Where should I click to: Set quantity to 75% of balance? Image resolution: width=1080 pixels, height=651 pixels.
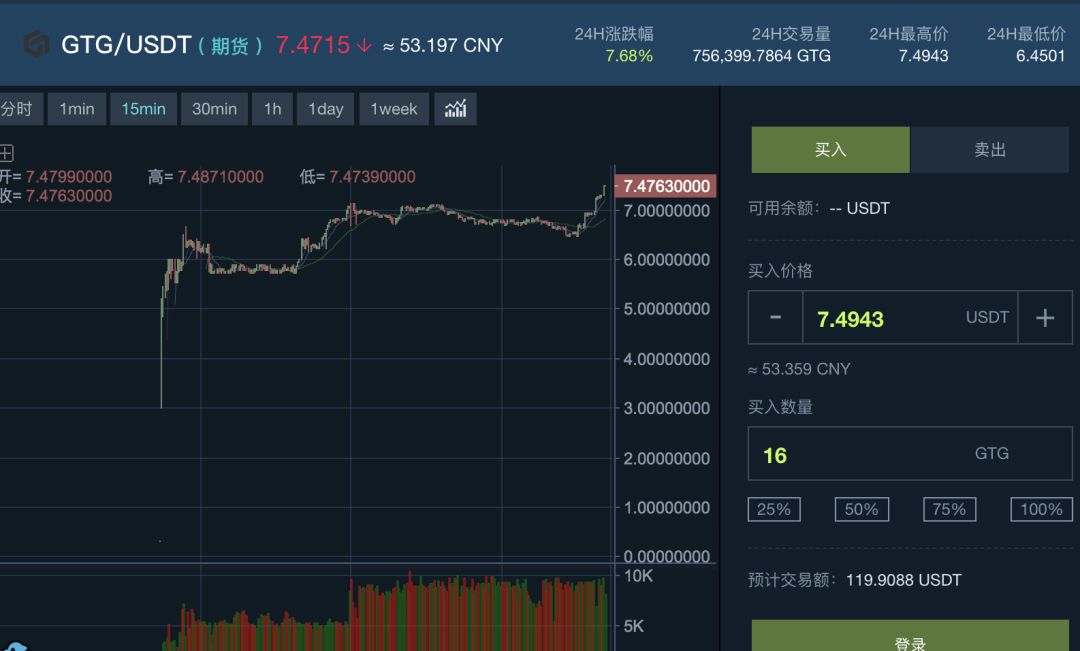949,509
